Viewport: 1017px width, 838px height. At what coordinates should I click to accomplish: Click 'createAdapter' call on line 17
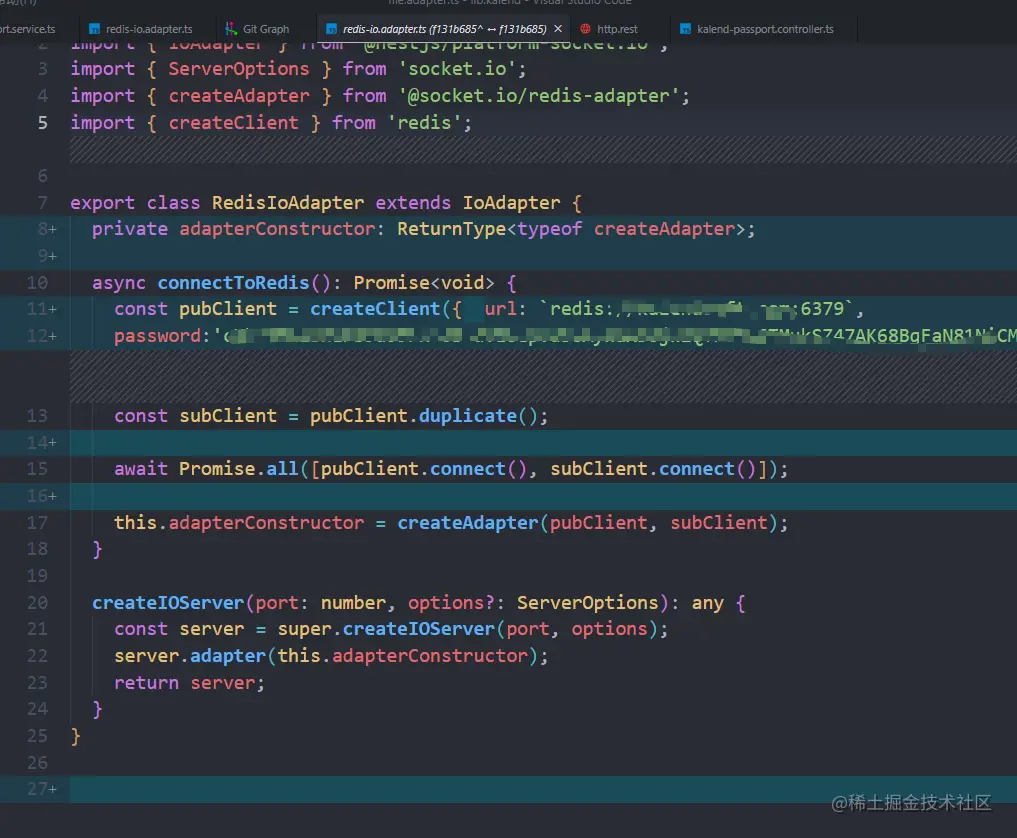468,523
